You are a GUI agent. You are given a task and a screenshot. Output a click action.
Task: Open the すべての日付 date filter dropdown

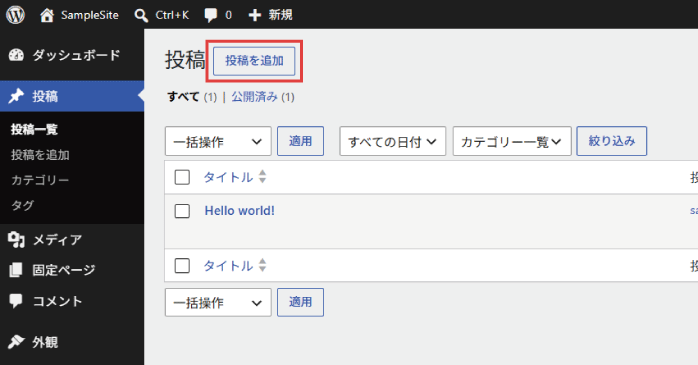(393, 141)
